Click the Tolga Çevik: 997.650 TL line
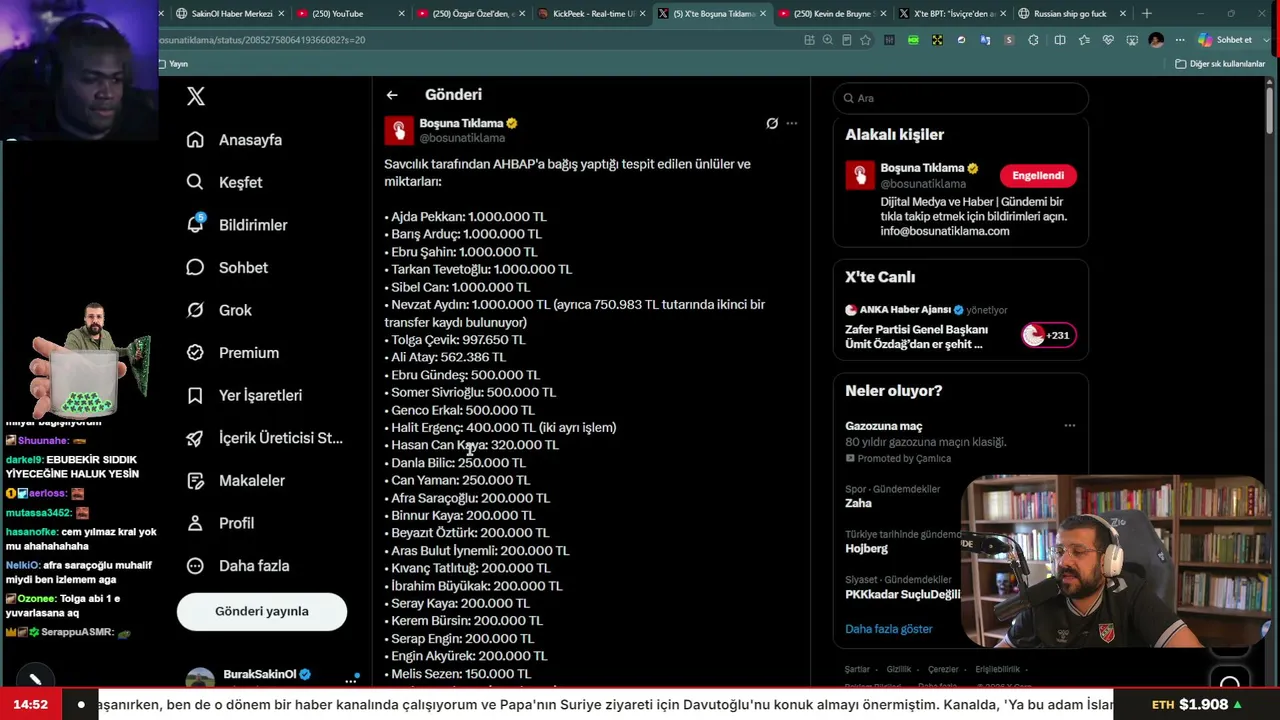This screenshot has width=1280, height=720. (455, 340)
